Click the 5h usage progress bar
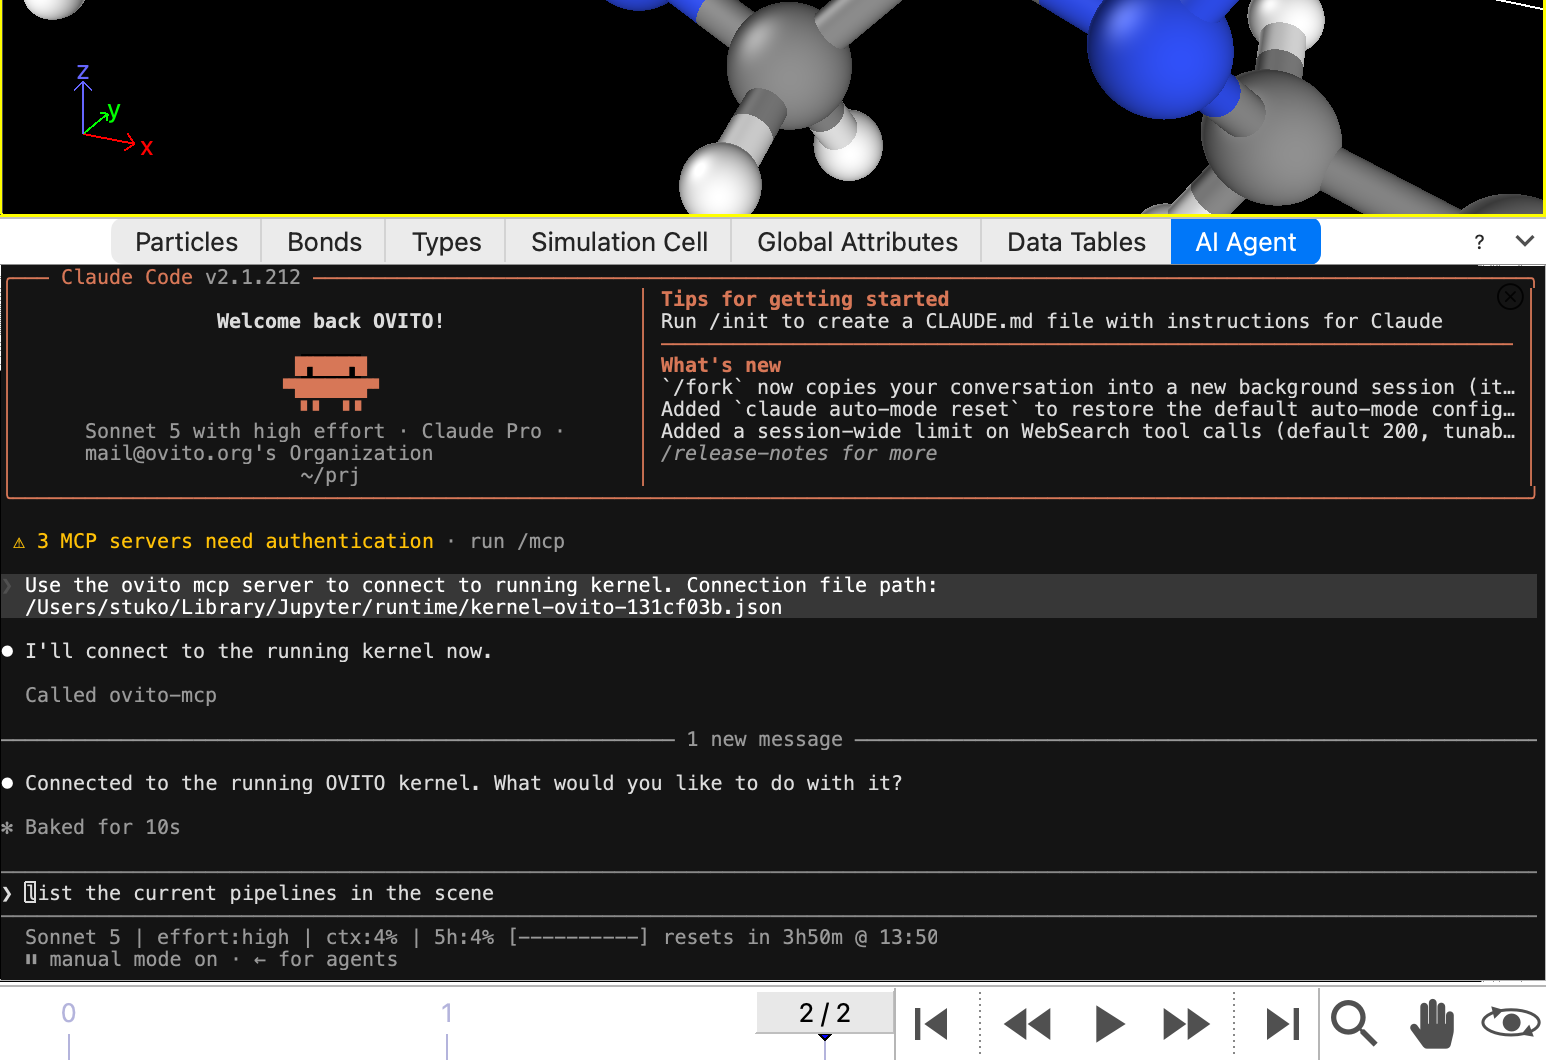This screenshot has height=1060, width=1546. [x=579, y=937]
